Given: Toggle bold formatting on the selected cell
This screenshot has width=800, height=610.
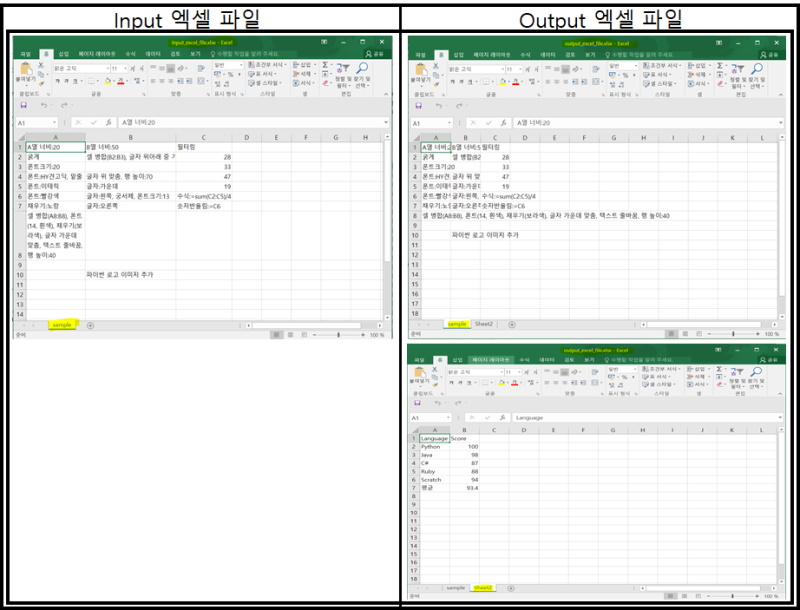Looking at the screenshot, I should coord(56,80).
